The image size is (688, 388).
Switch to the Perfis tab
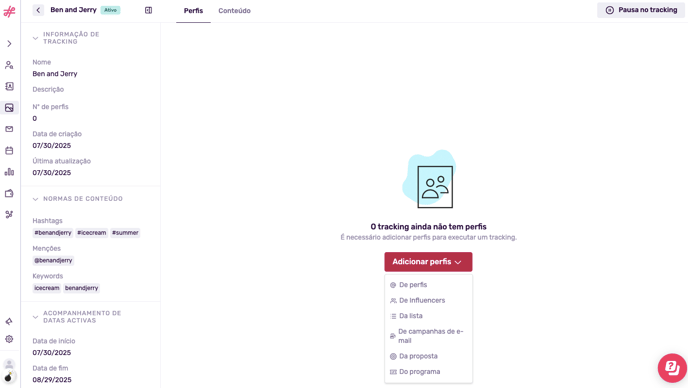193,11
